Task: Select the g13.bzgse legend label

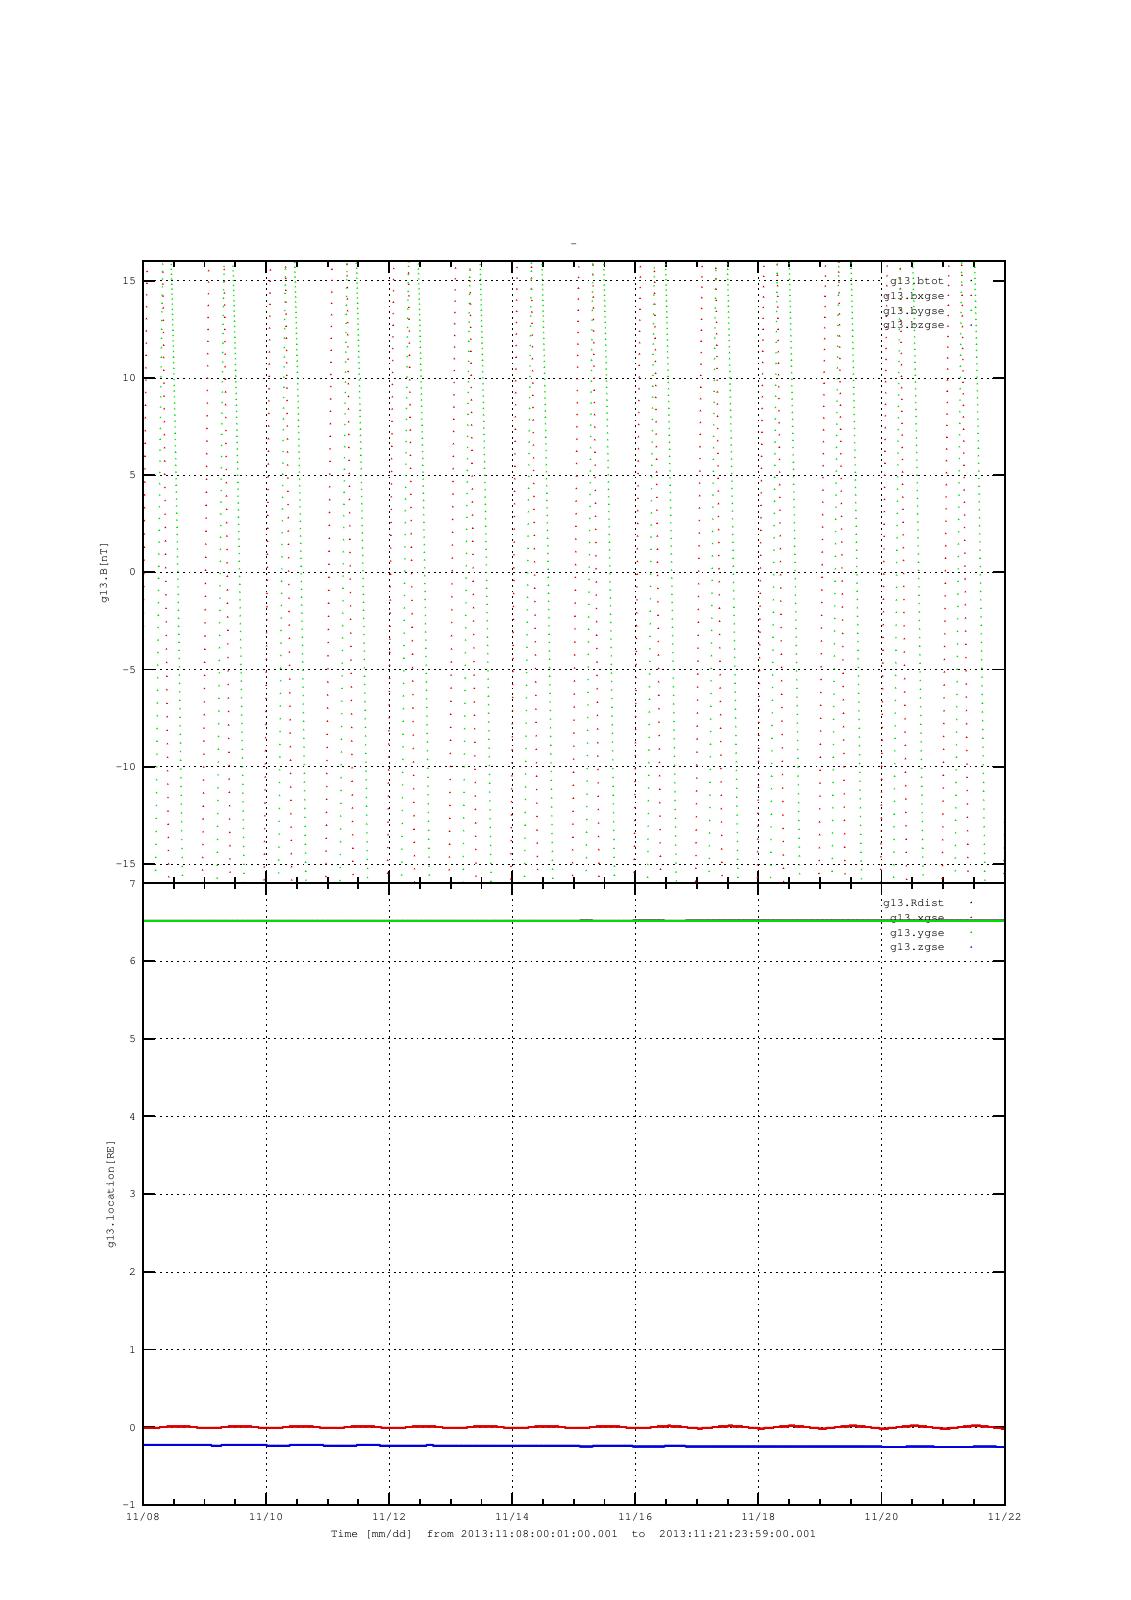Action: pyautogui.click(x=913, y=325)
